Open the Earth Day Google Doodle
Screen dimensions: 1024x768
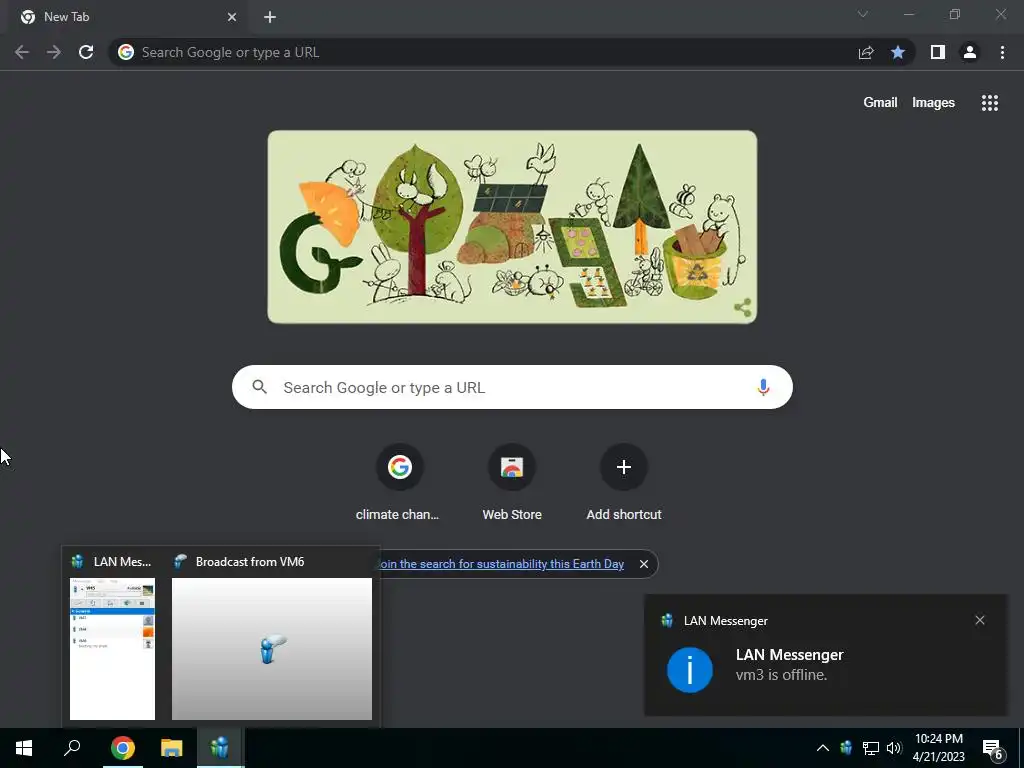click(512, 227)
